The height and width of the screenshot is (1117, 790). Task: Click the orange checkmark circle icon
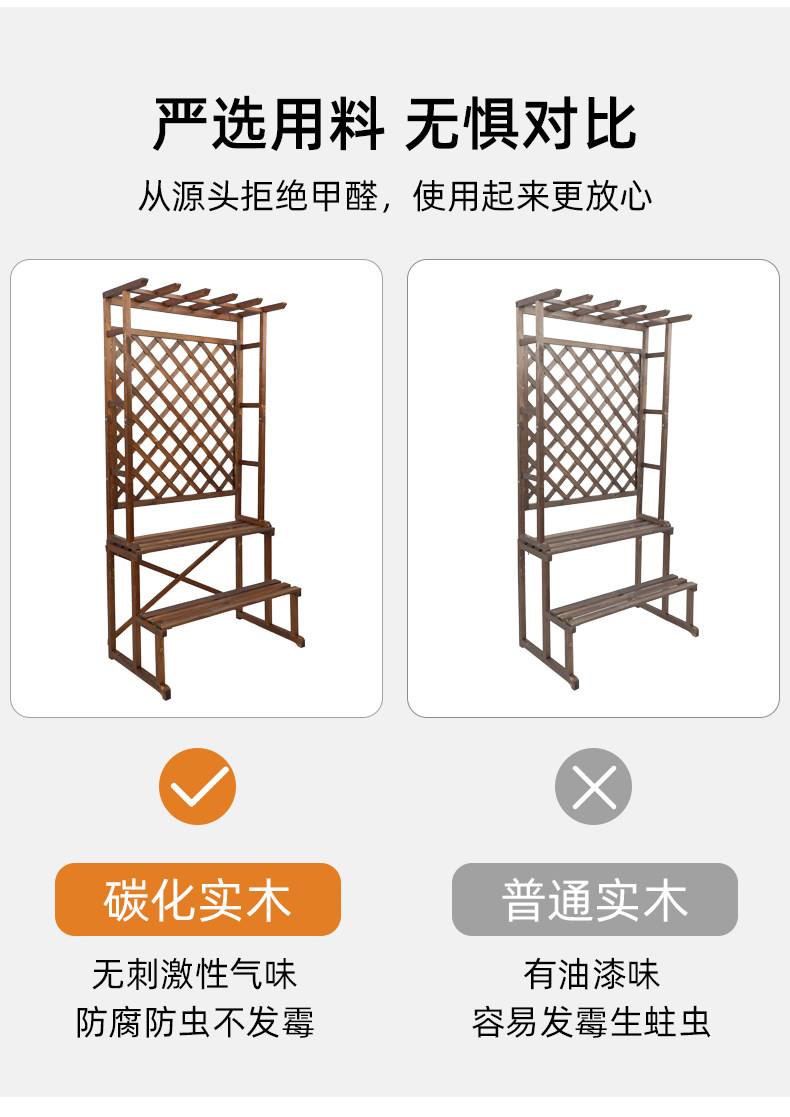(197, 786)
